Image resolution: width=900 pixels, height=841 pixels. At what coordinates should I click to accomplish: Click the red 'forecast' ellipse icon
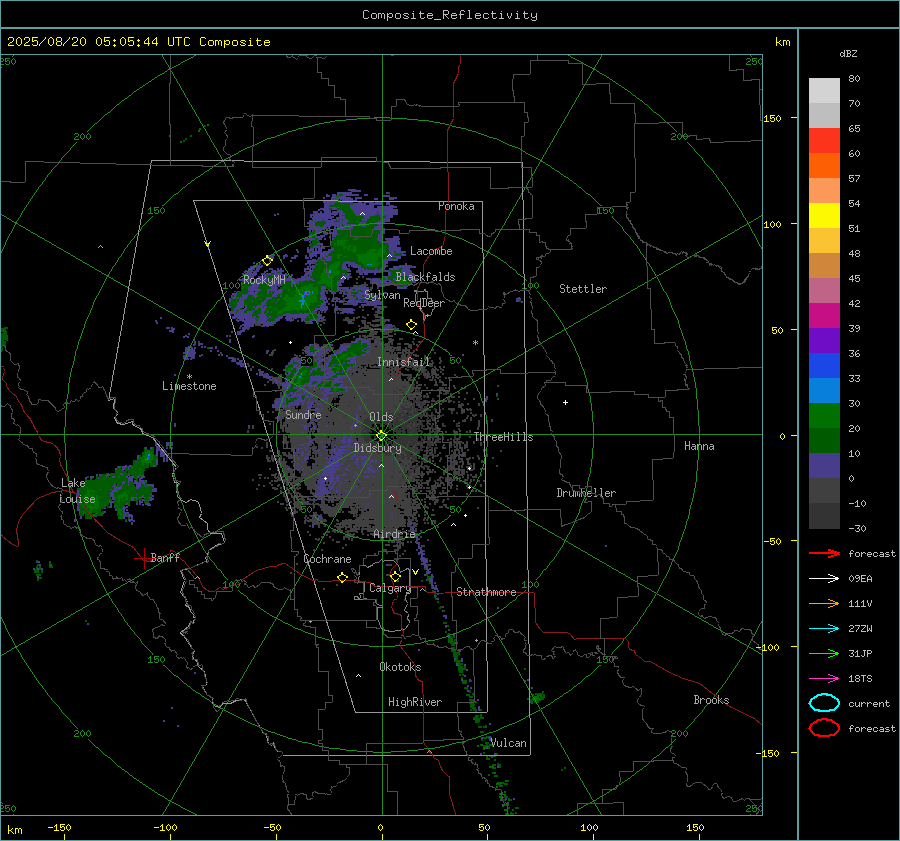click(x=824, y=728)
